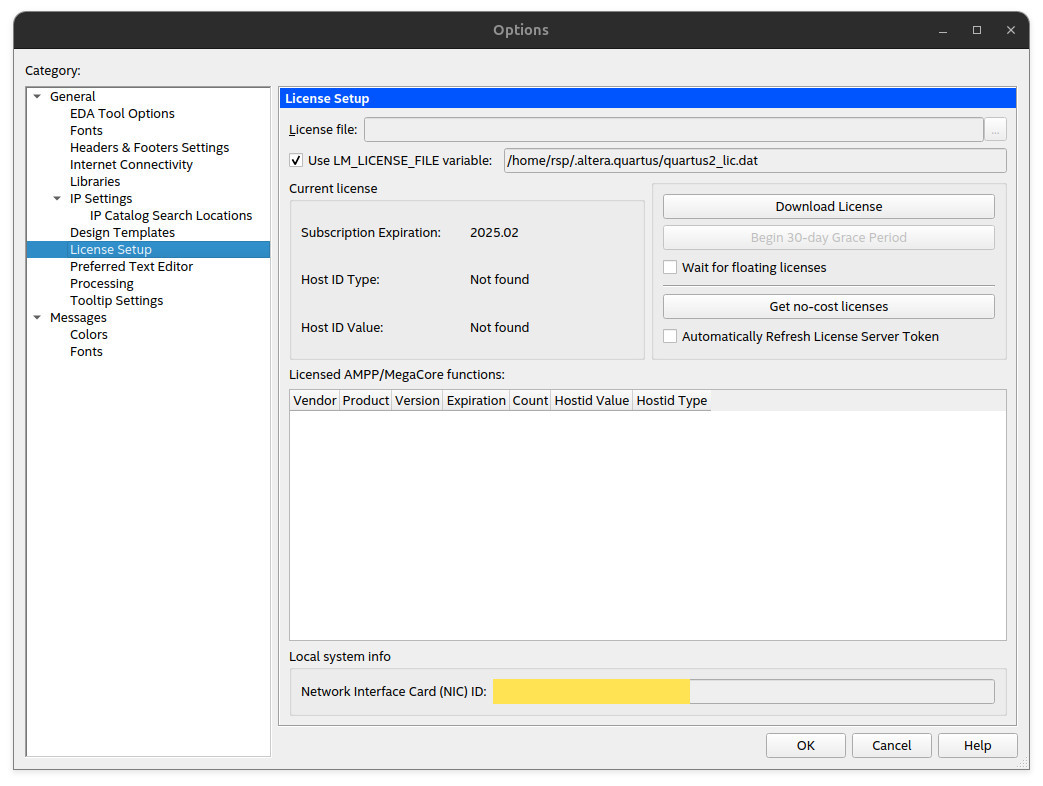This screenshot has width=1043, height=786.
Task: Toggle Automatically Refresh License Server Token
Action: coord(670,337)
